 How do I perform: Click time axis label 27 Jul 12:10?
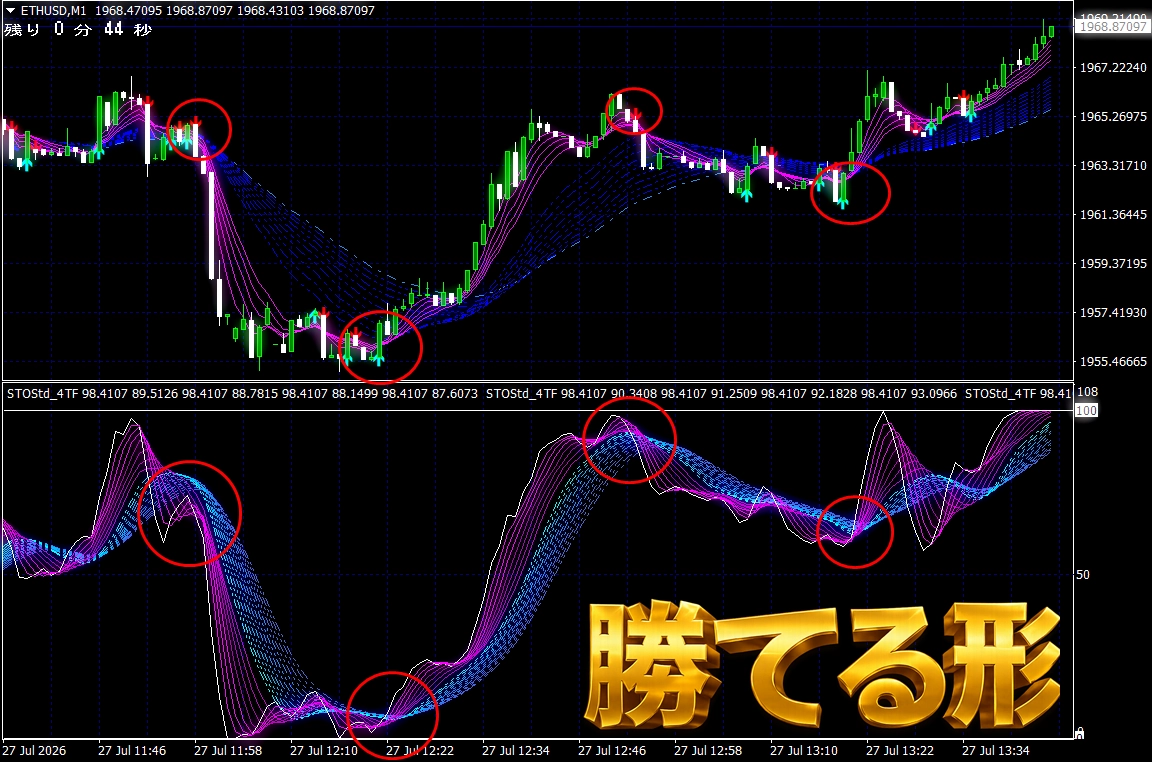pos(324,751)
